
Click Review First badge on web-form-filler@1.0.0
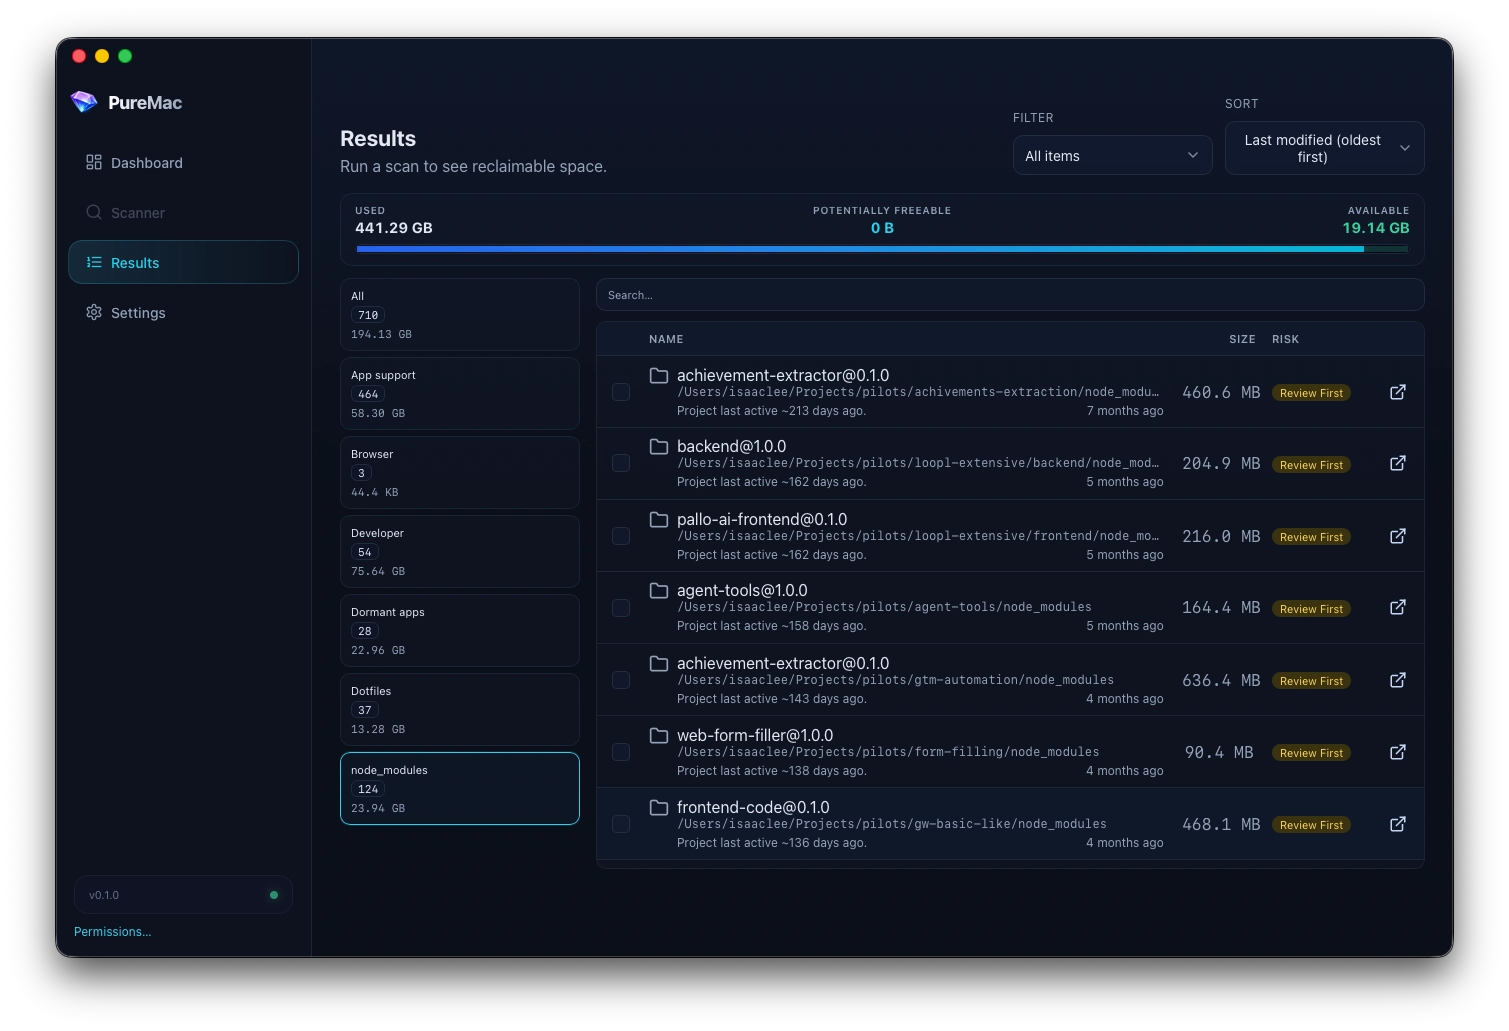1311,753
